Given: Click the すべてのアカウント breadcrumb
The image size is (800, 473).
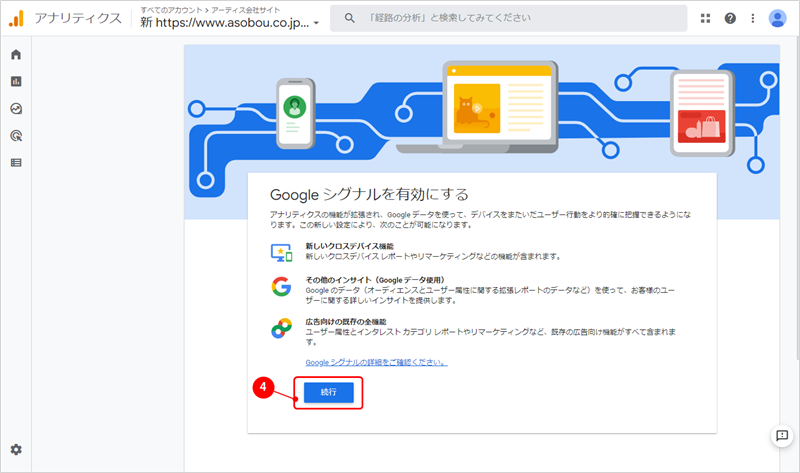Looking at the screenshot, I should point(171,10).
